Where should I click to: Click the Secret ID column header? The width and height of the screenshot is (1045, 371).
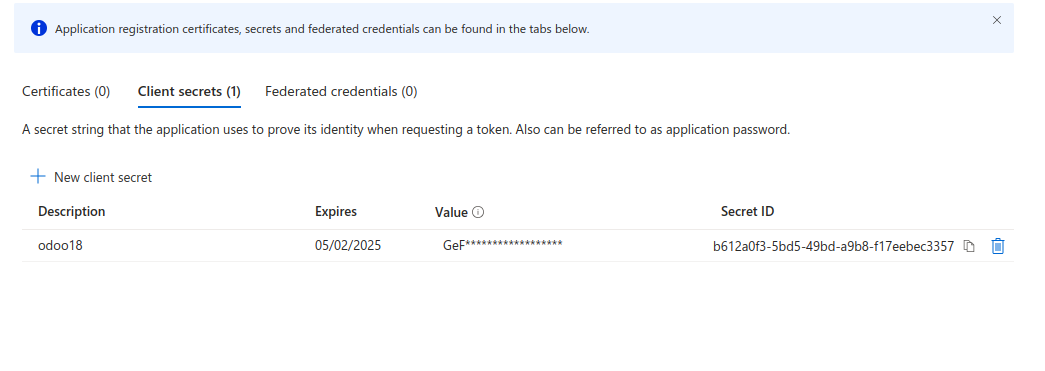(748, 212)
